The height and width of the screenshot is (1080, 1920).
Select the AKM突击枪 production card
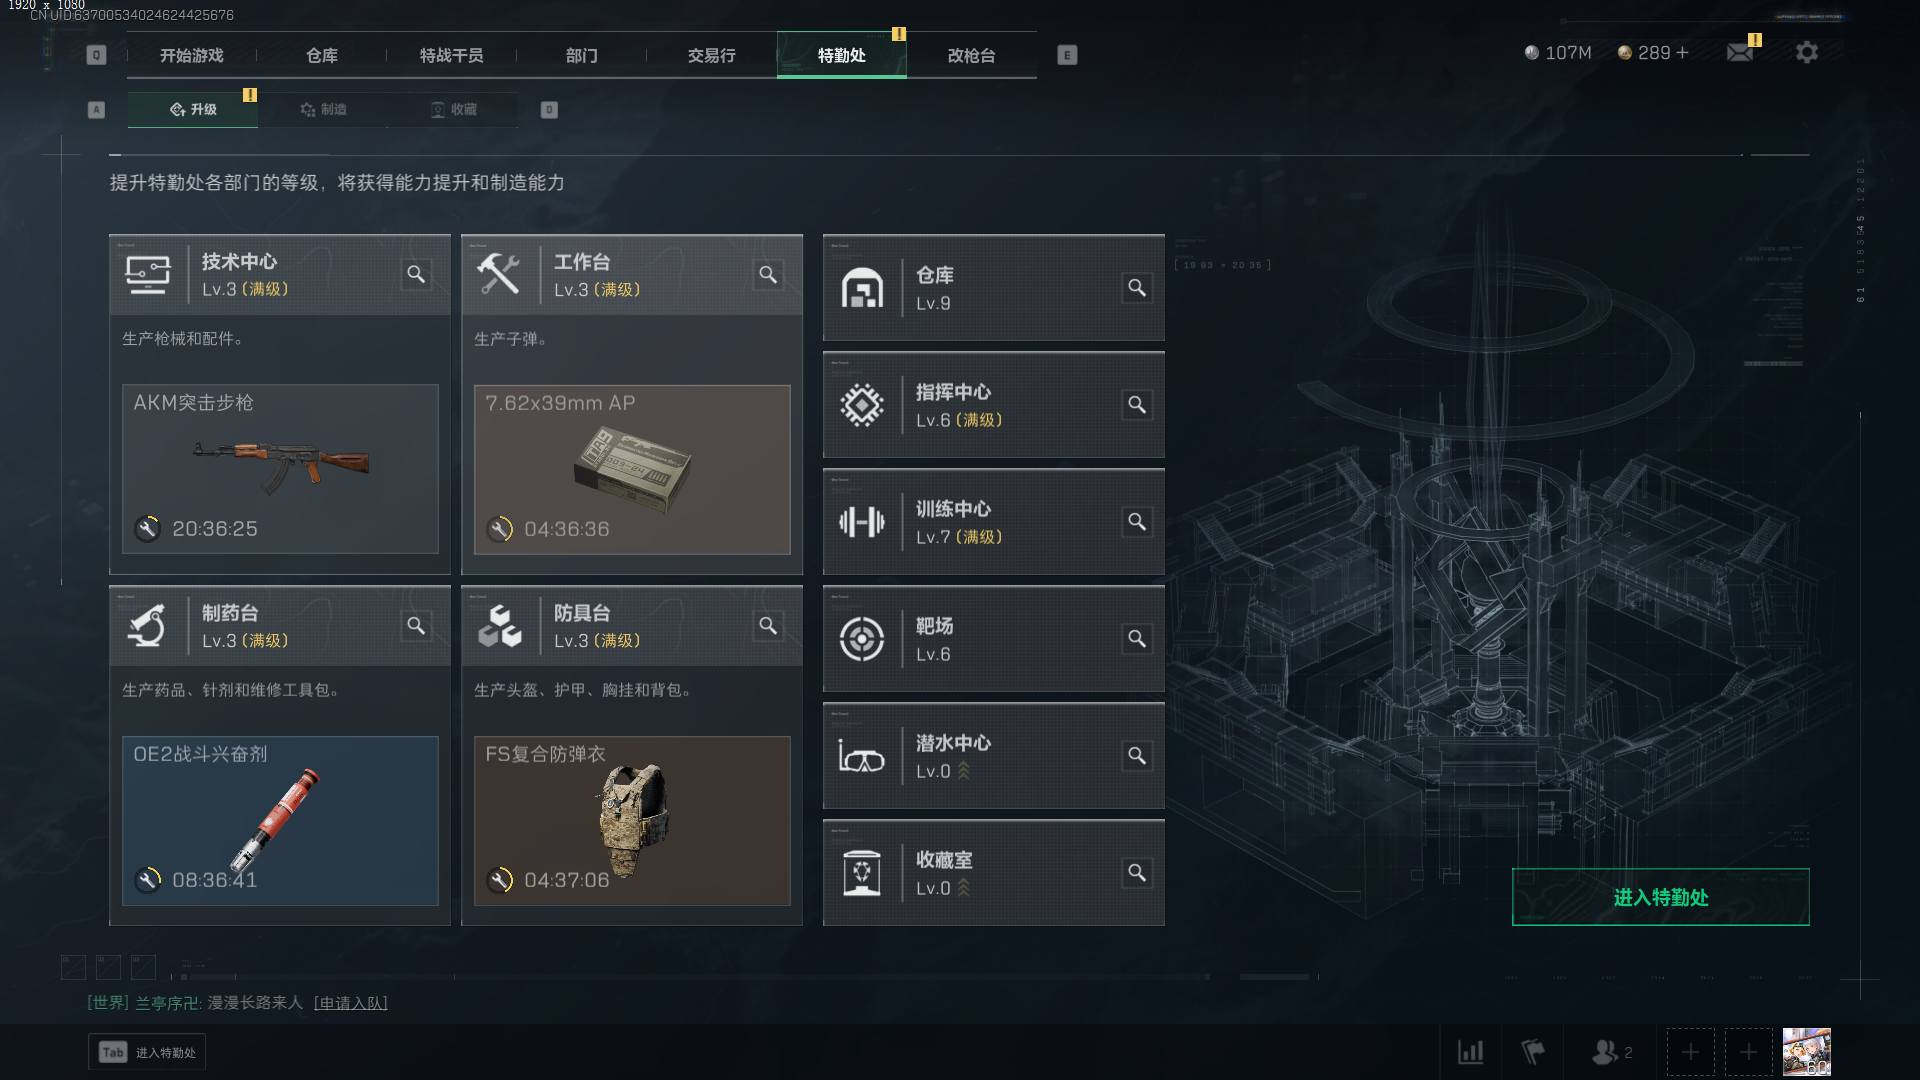coord(280,469)
